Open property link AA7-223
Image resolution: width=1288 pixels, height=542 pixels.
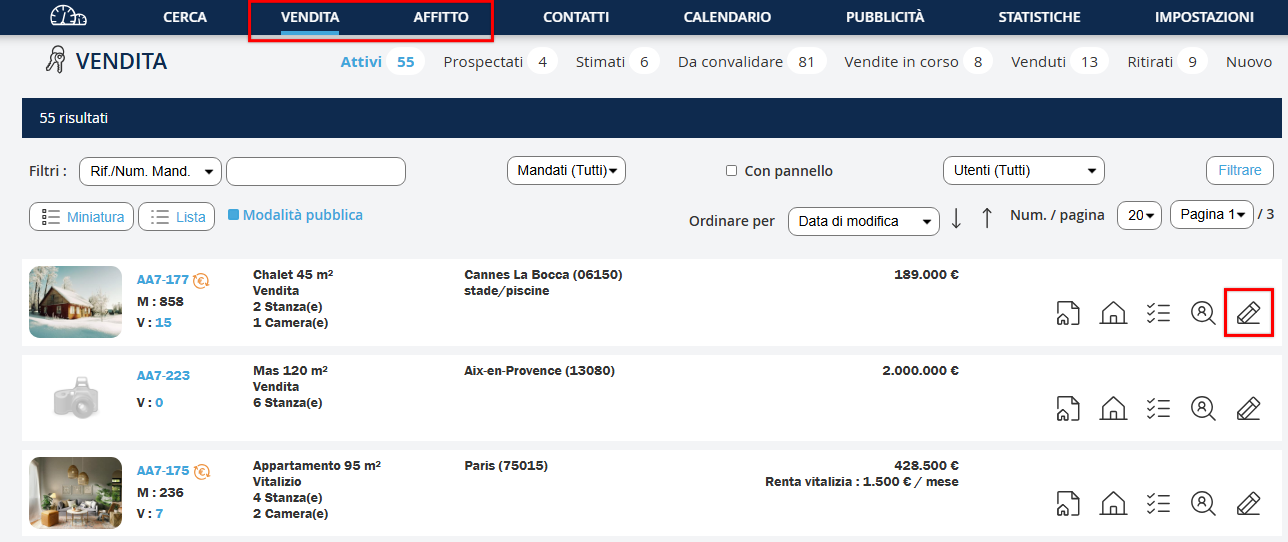pos(163,376)
